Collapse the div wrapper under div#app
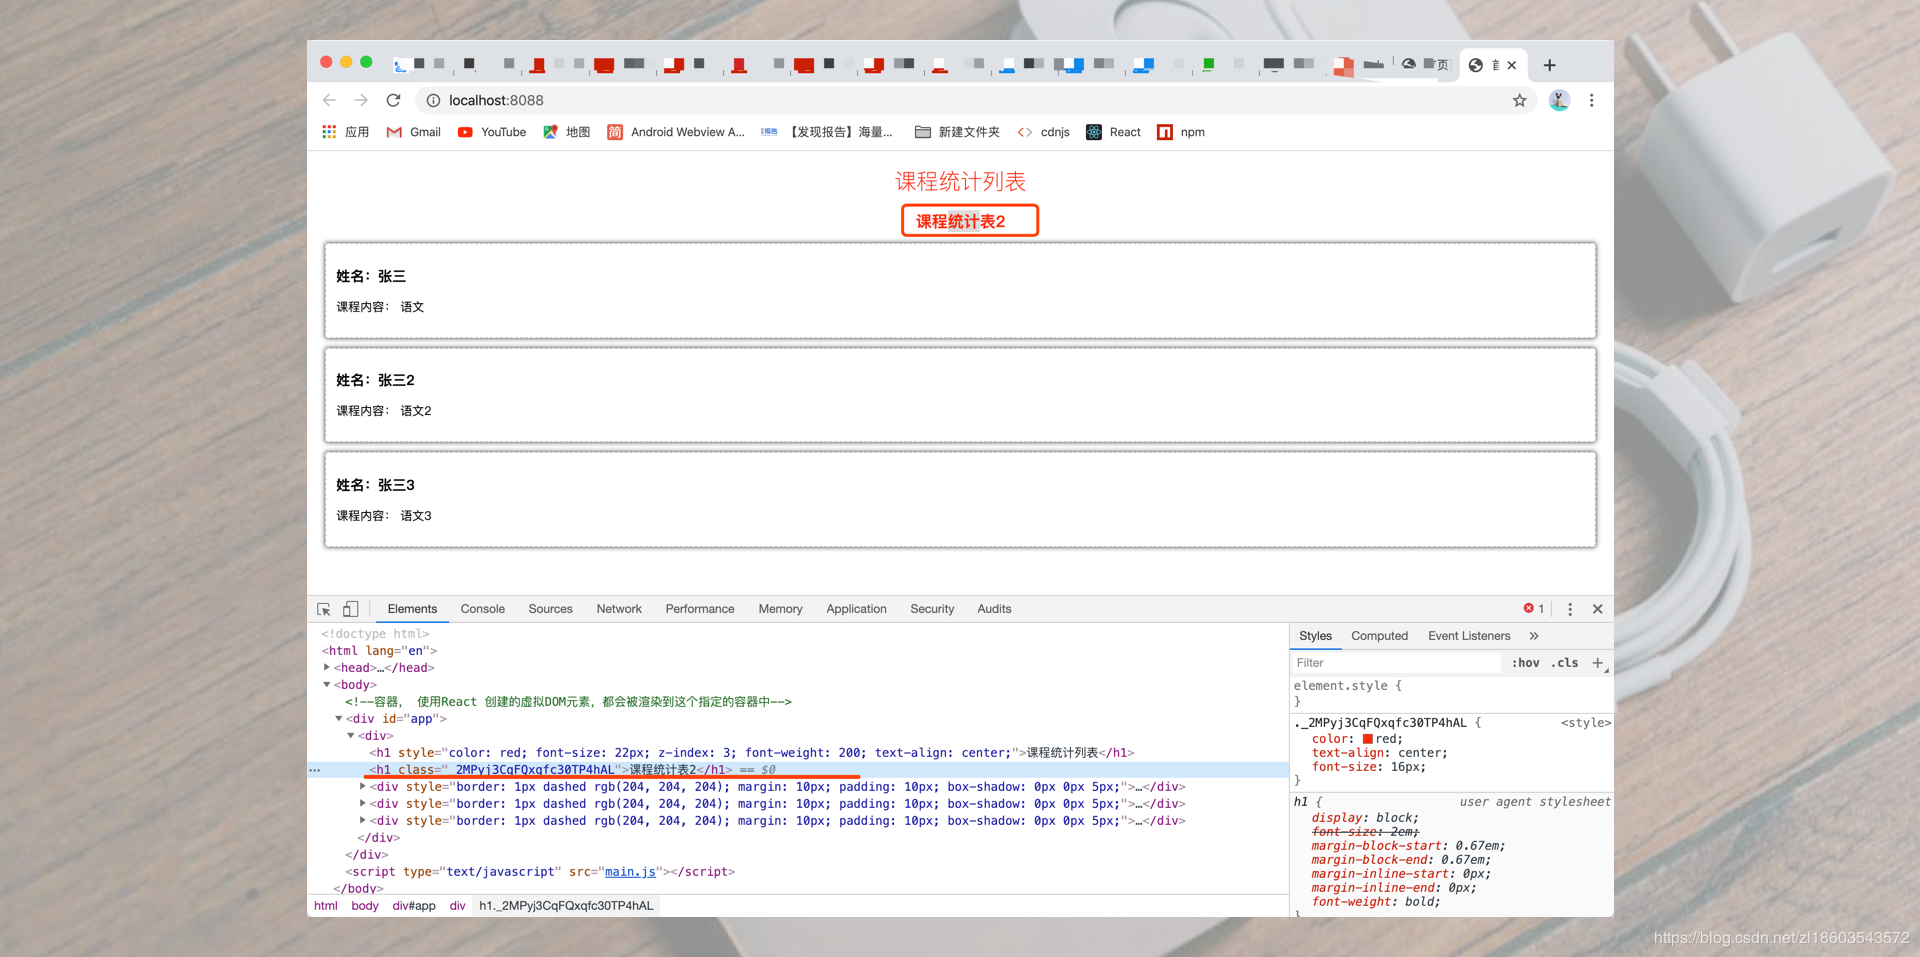Screen dimensions: 1920x957 coord(351,735)
